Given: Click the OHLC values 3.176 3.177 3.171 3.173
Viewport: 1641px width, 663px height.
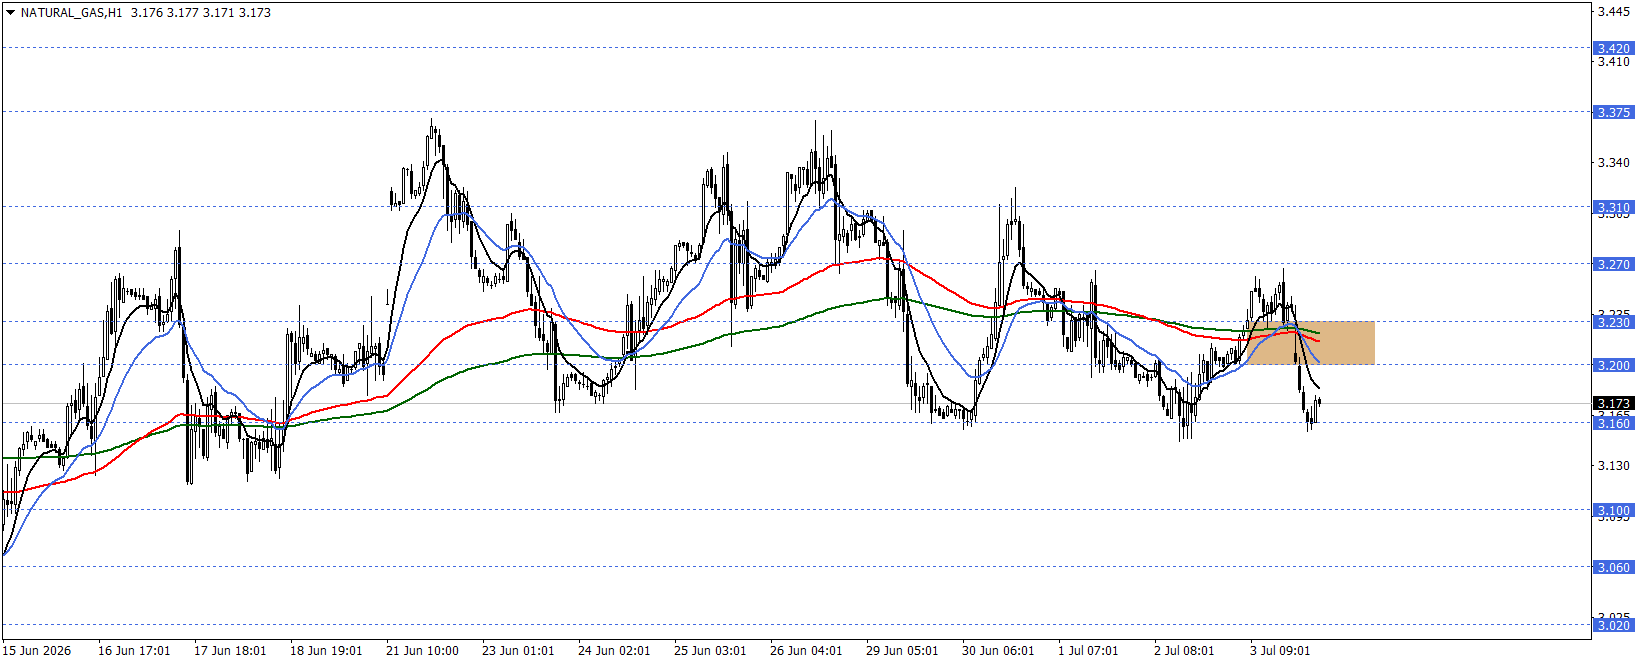Looking at the screenshot, I should coord(201,13).
